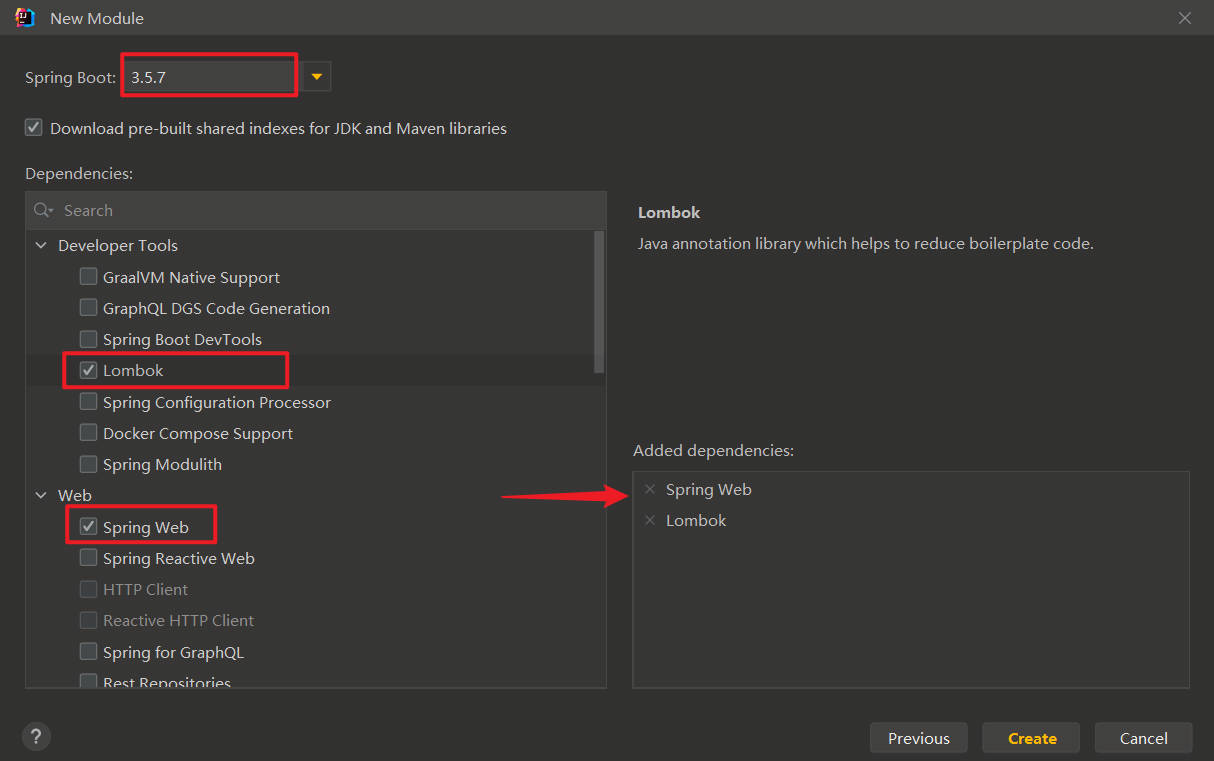1214x761 pixels.
Task: Close the New Module dialog
Action: (x=1185, y=18)
